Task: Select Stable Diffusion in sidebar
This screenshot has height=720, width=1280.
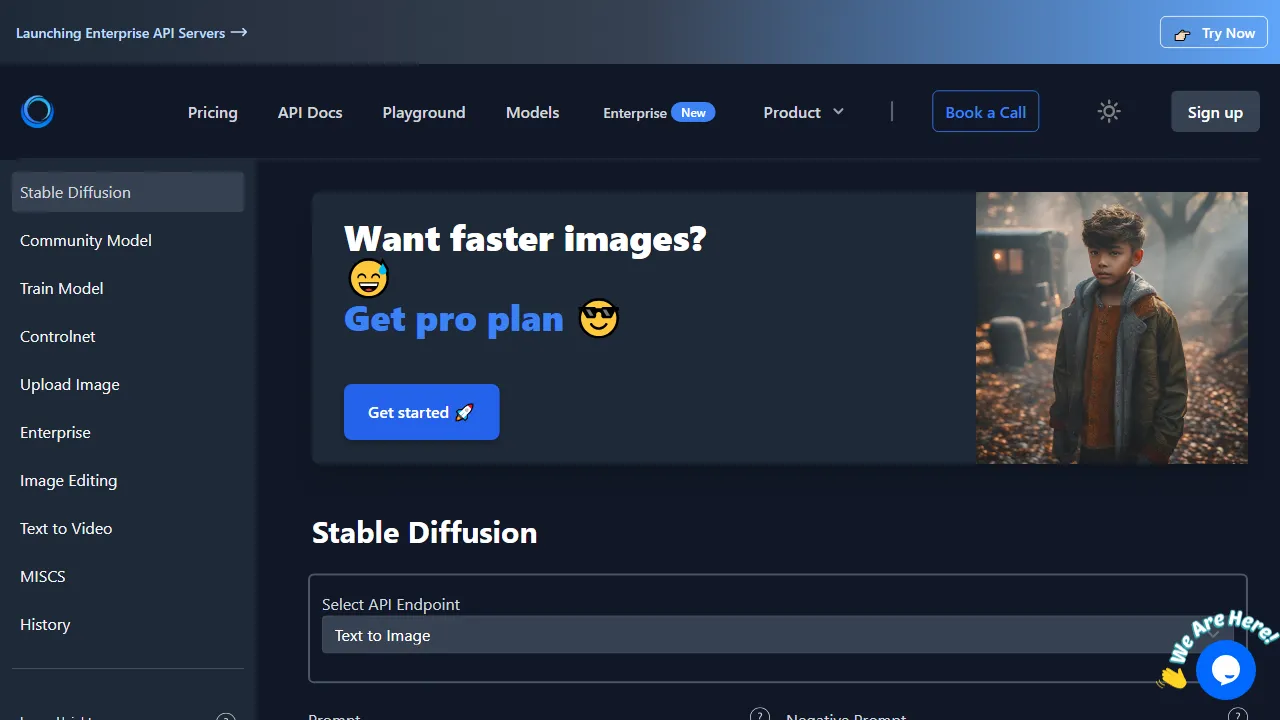Action: 128,192
